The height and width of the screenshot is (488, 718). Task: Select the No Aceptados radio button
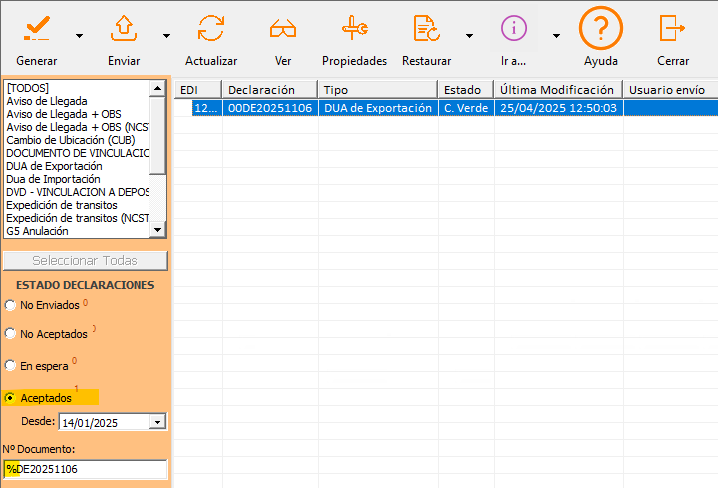coord(11,334)
